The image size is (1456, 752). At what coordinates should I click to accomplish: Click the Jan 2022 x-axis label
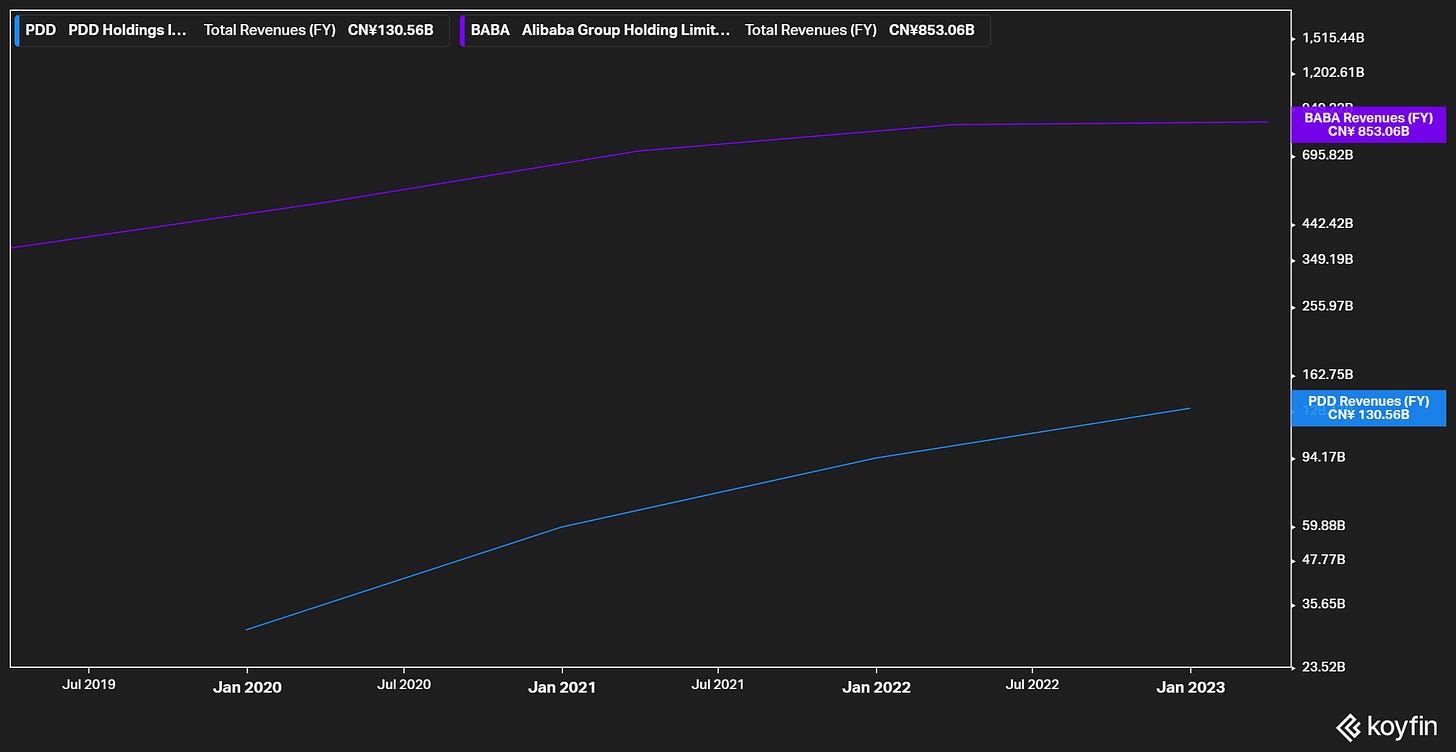click(876, 687)
